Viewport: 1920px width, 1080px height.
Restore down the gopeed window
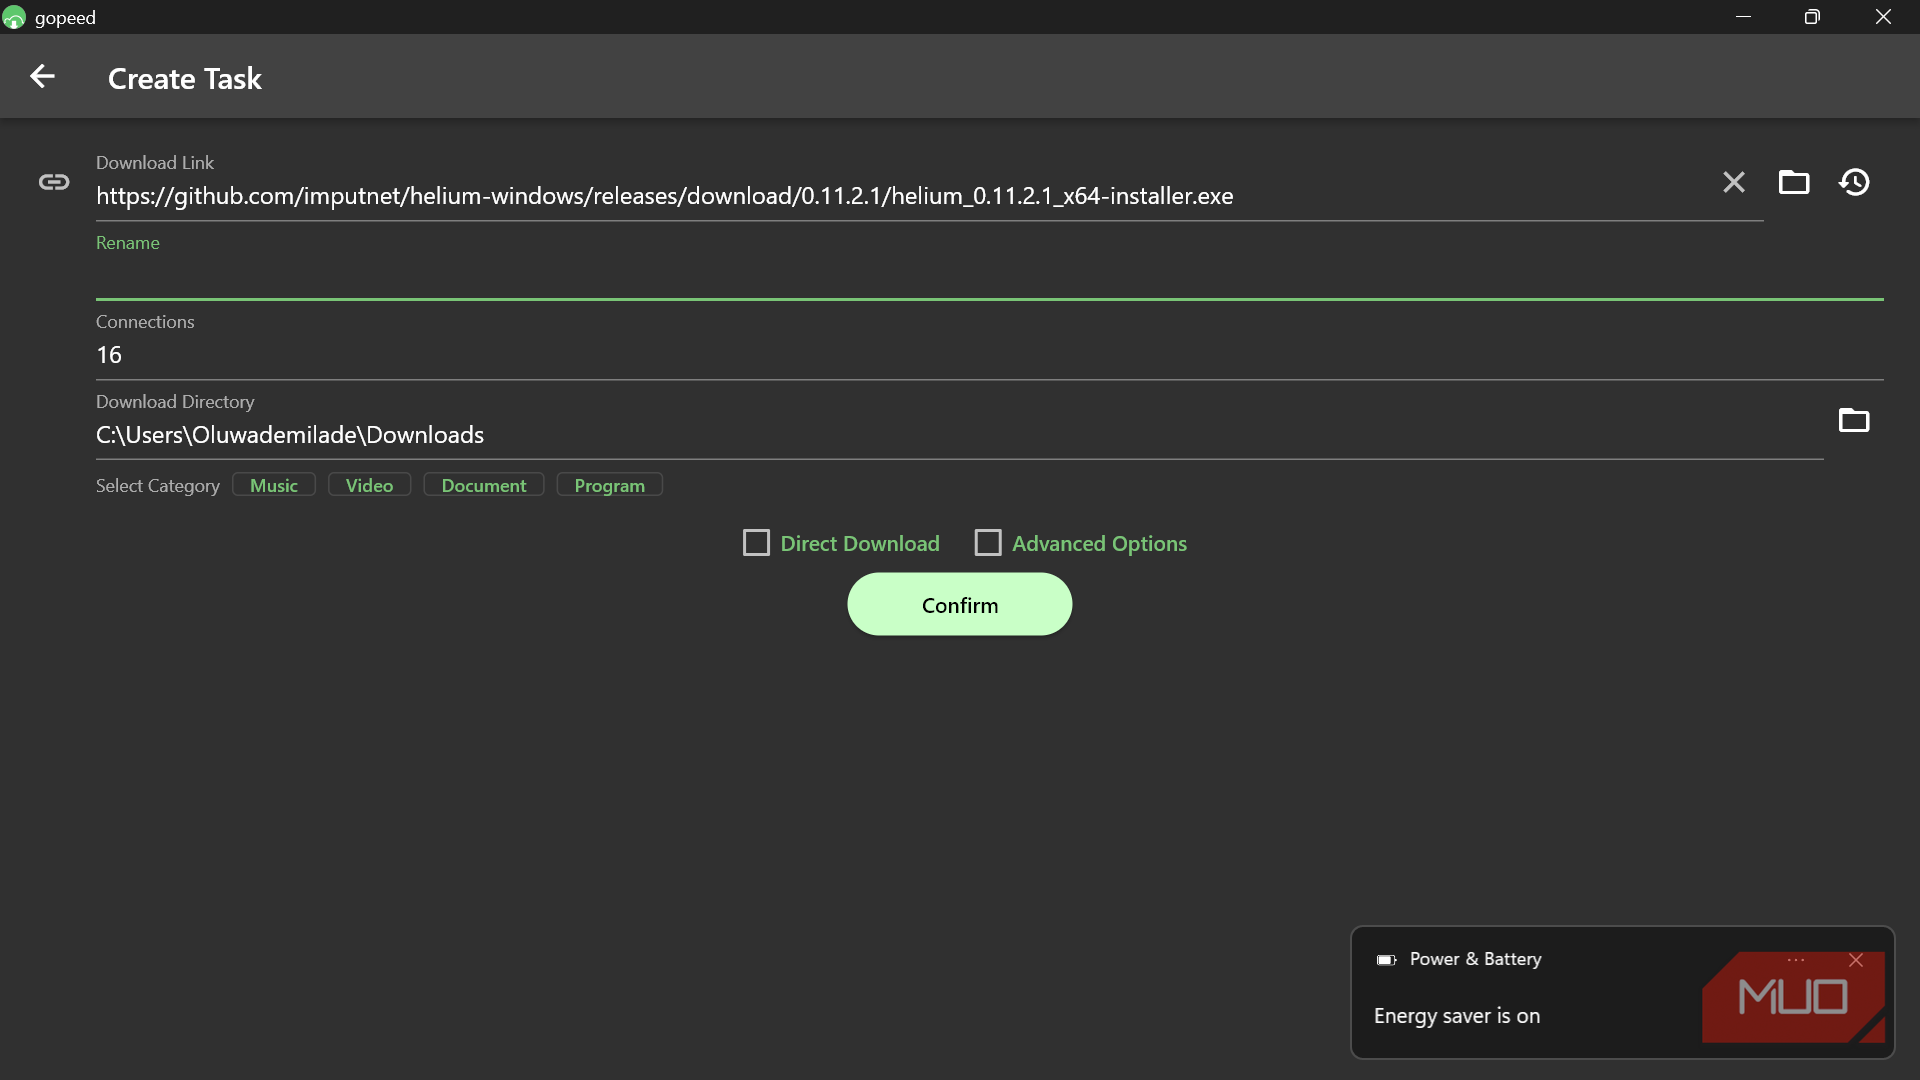1812,17
